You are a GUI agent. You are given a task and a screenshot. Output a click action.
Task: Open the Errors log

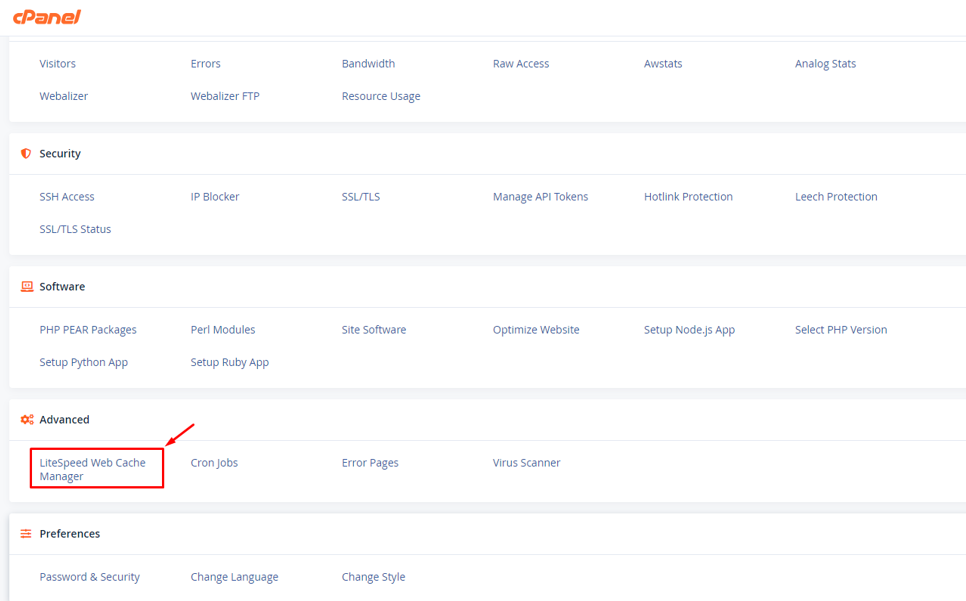click(x=205, y=63)
